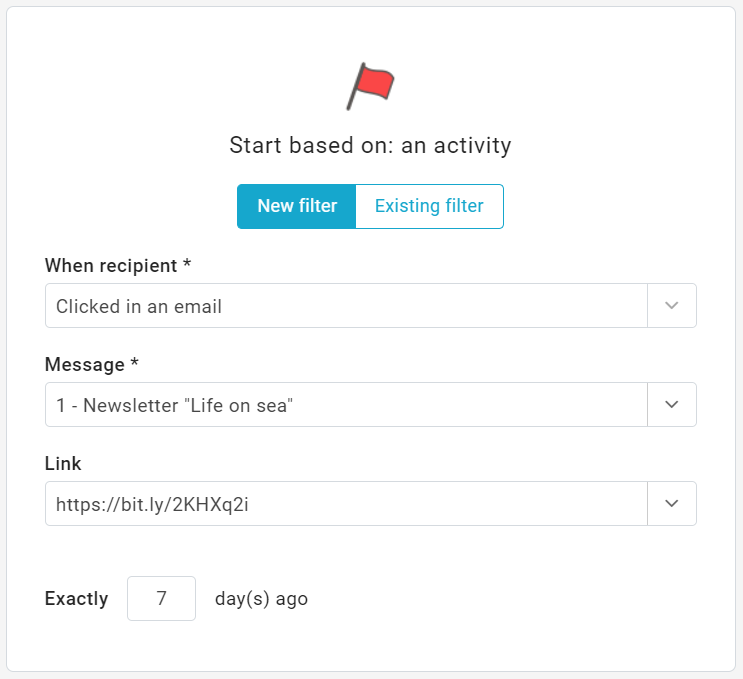
Task: Switch to the Existing filter tab
Action: pyautogui.click(x=429, y=207)
